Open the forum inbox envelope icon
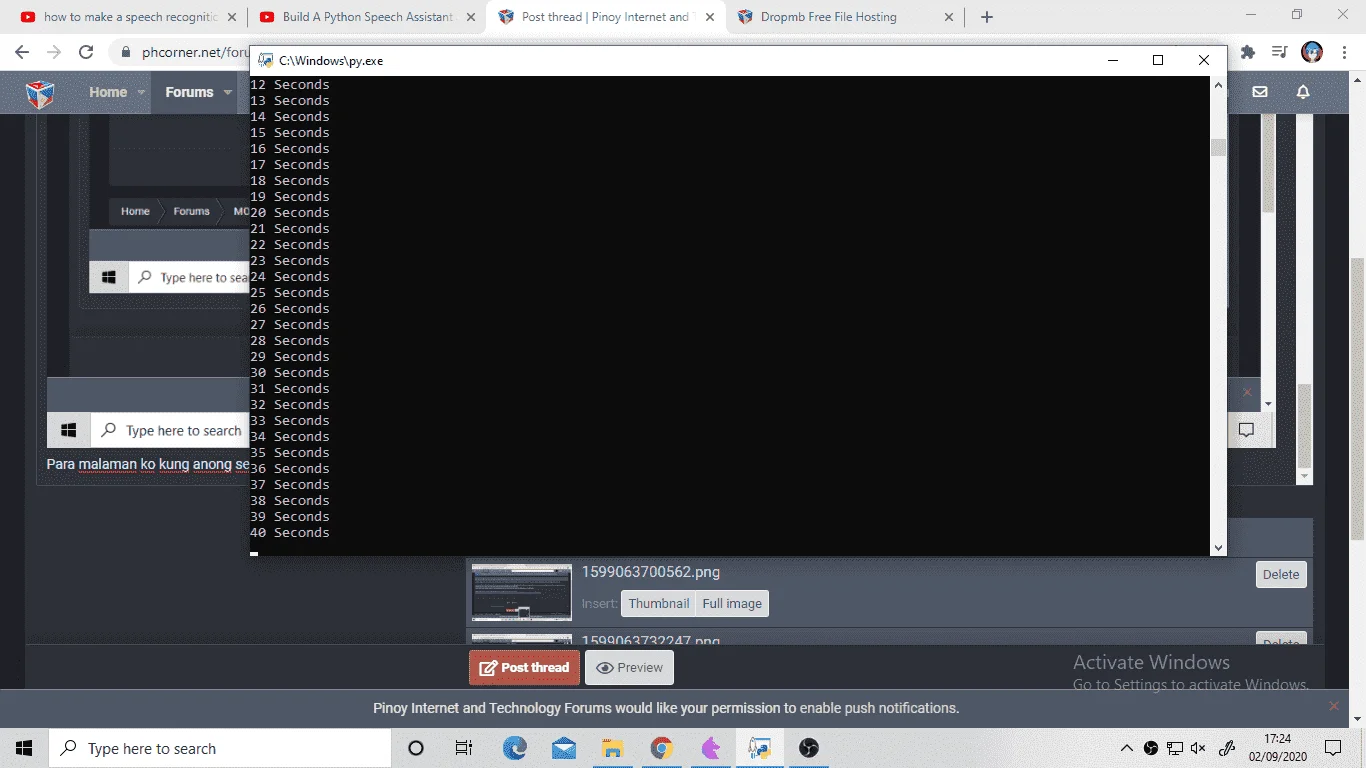Screen dimensions: 1366x768 [1260, 92]
